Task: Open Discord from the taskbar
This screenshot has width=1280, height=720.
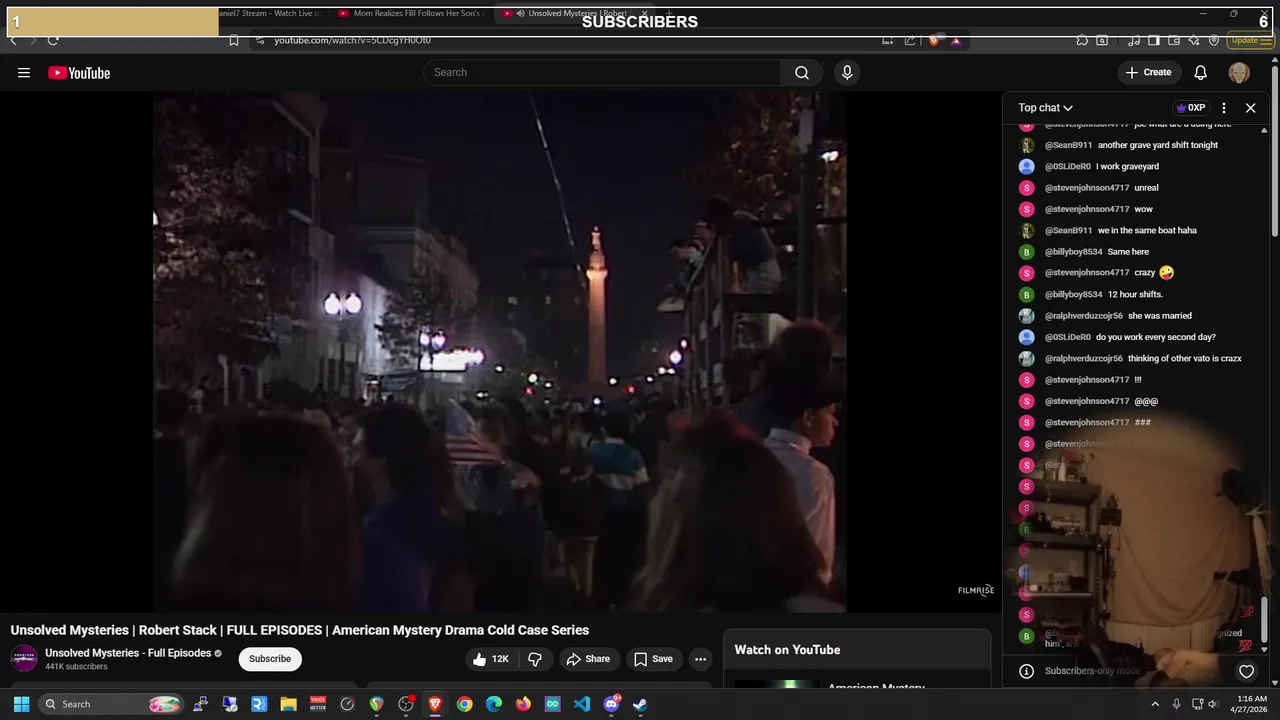Action: pos(611,704)
